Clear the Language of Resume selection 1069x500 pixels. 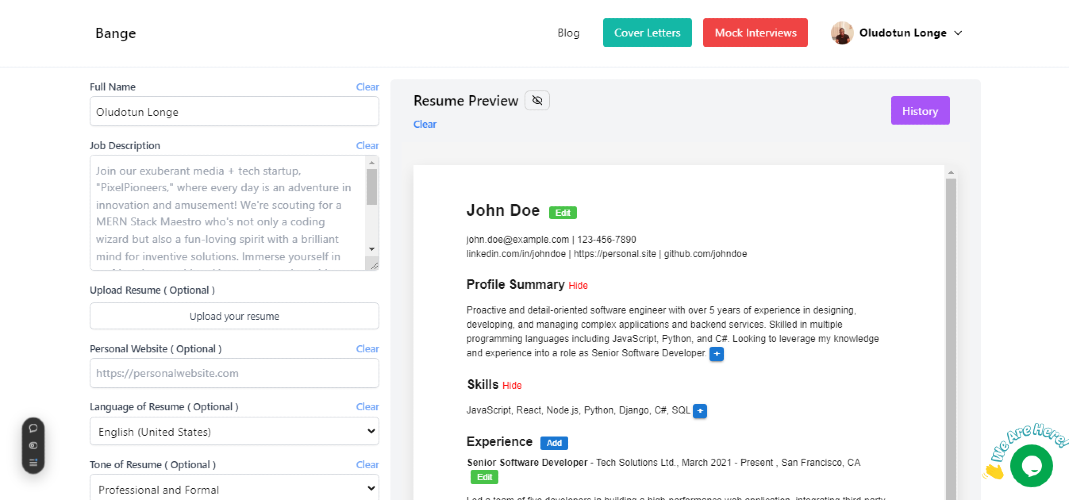[367, 407]
